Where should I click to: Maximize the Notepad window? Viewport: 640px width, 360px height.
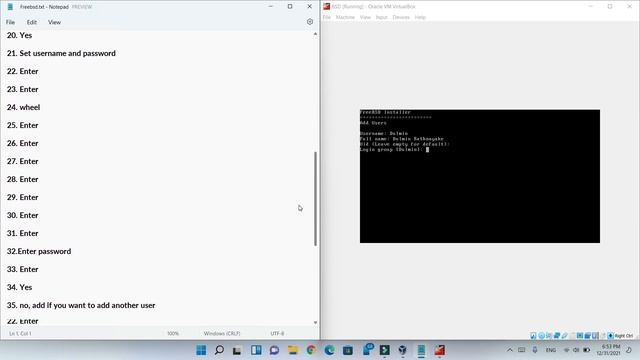point(290,7)
